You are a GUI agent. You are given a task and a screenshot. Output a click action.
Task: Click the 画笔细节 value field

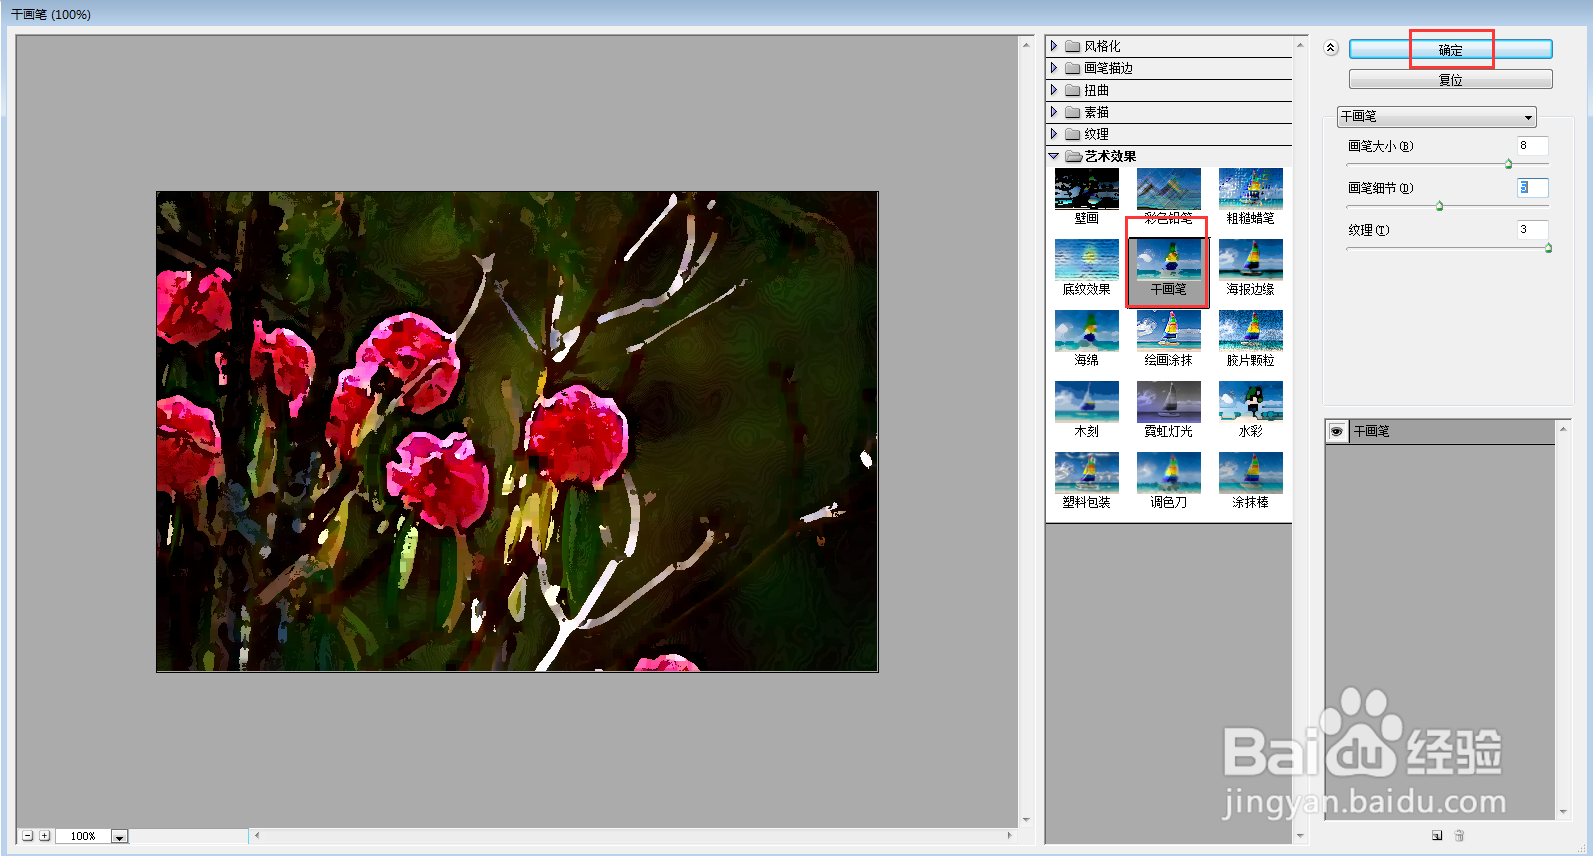click(x=1532, y=188)
